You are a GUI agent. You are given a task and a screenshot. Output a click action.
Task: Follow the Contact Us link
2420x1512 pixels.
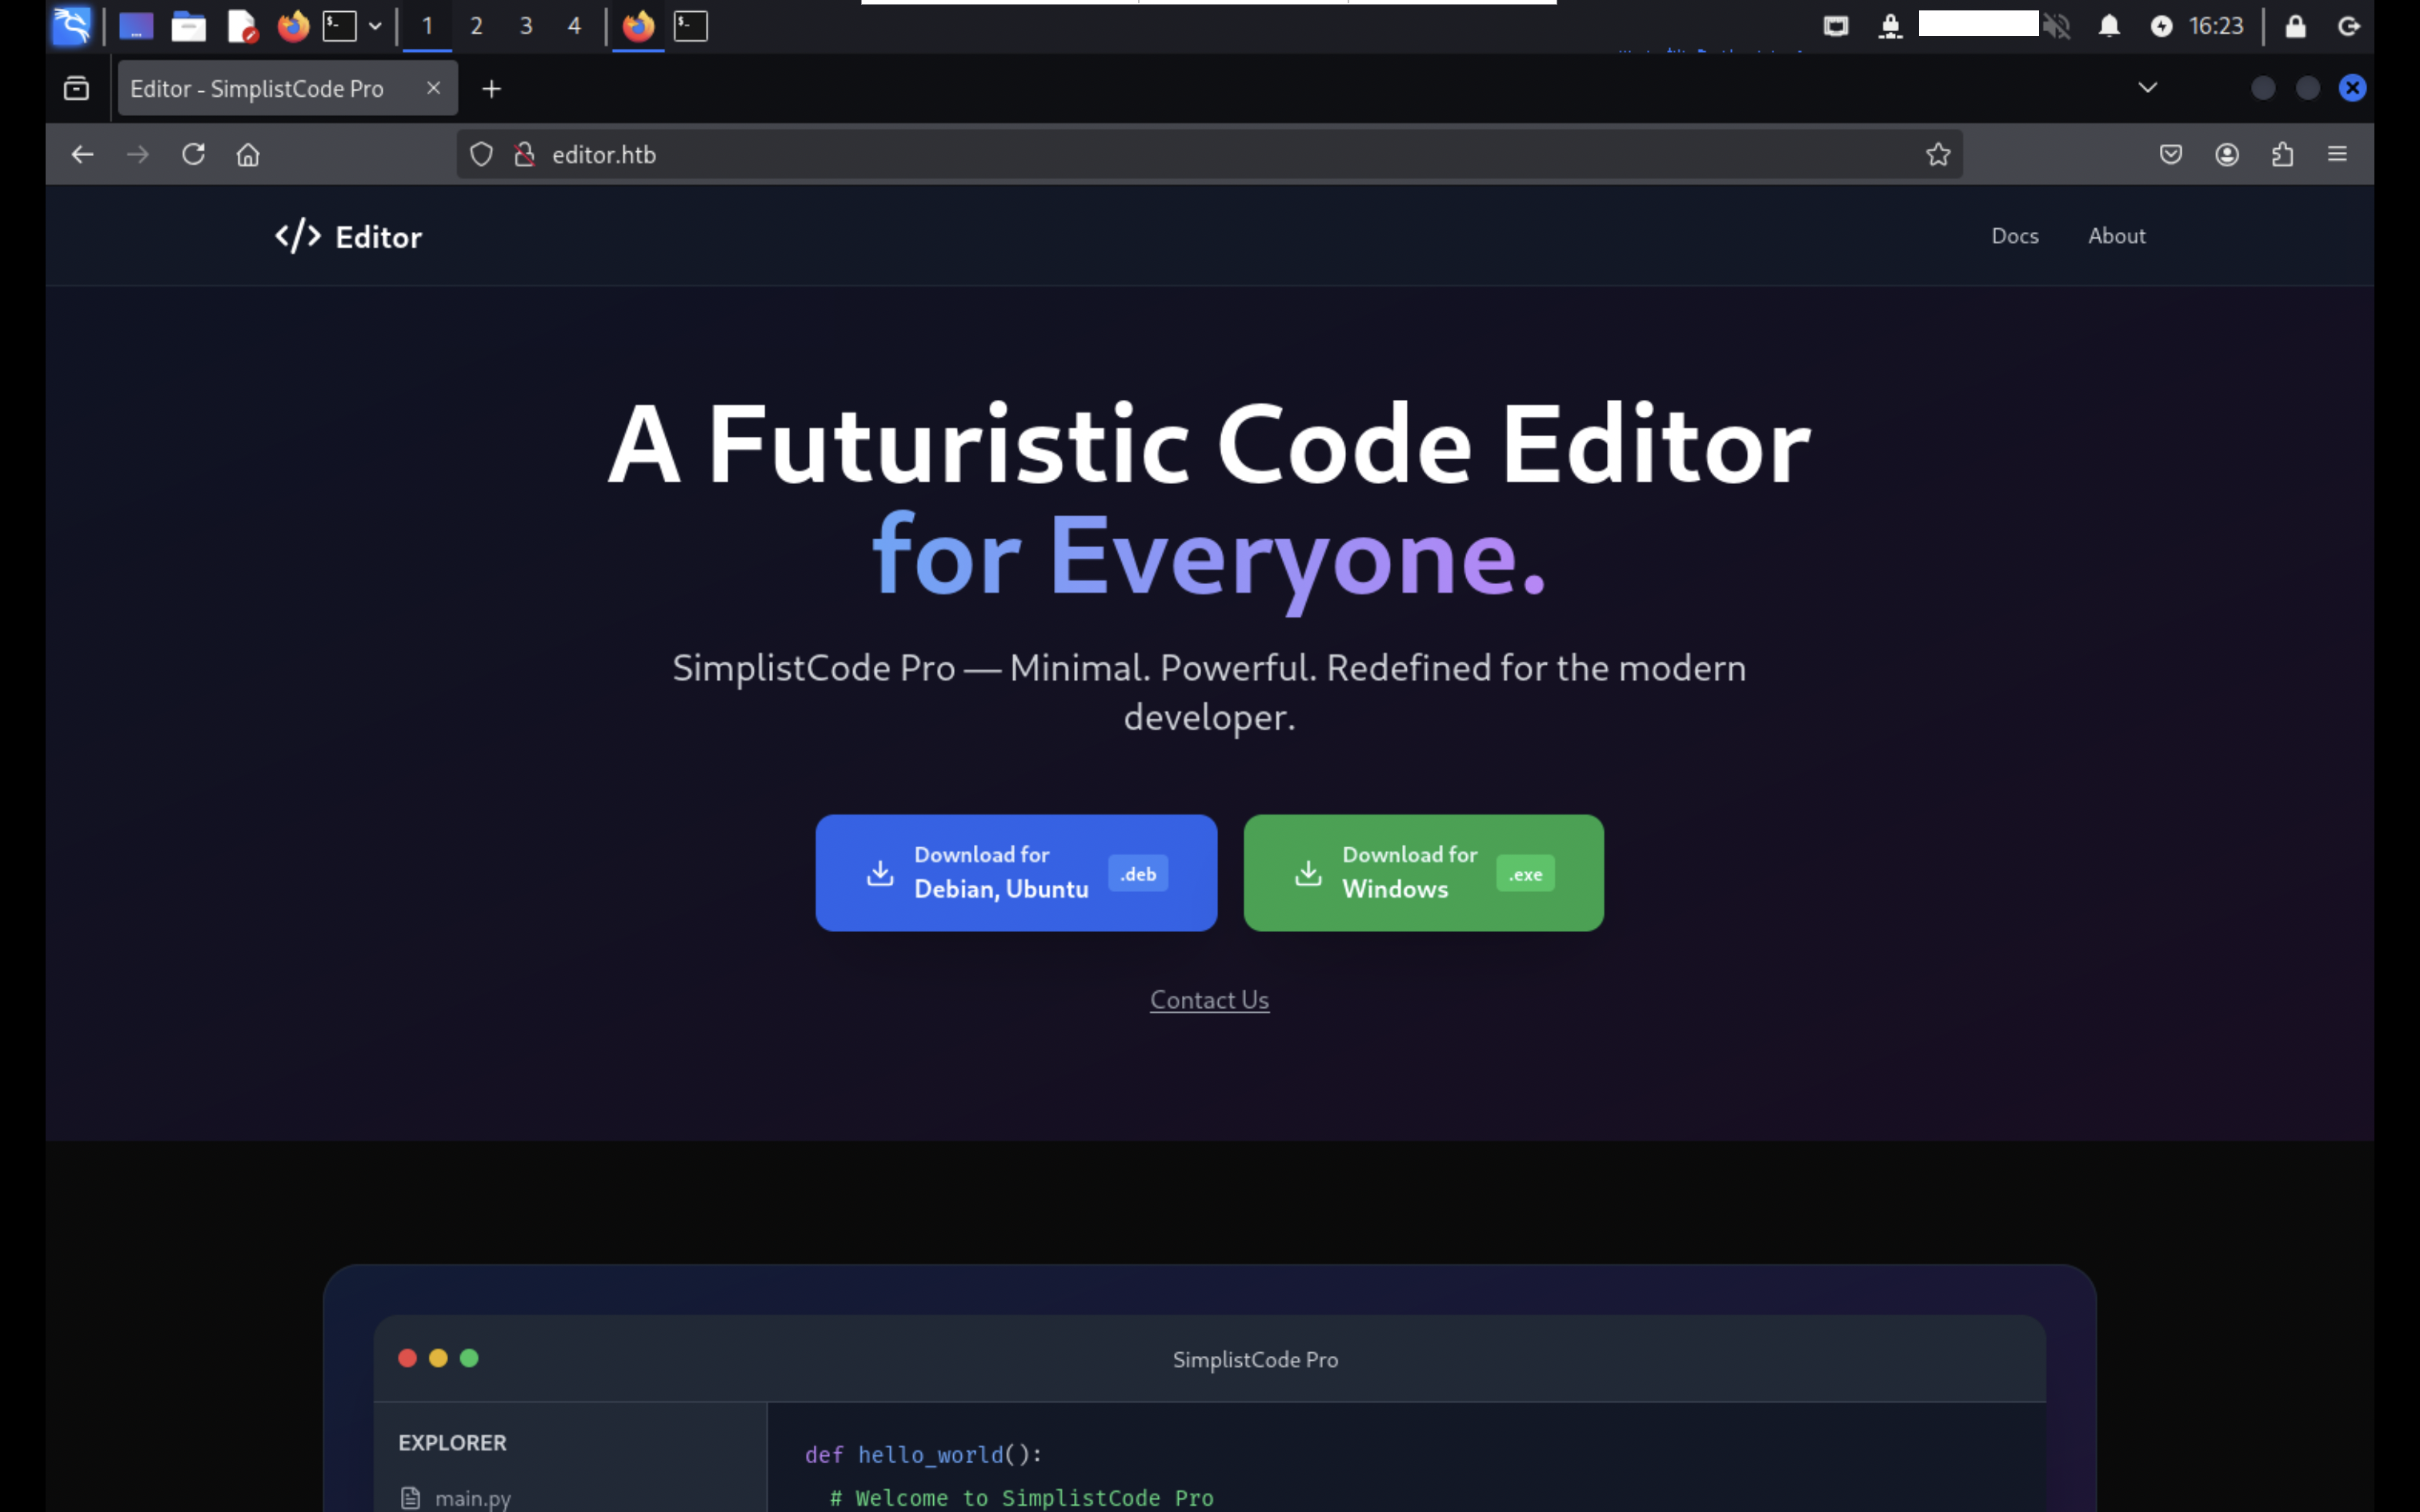click(1209, 999)
